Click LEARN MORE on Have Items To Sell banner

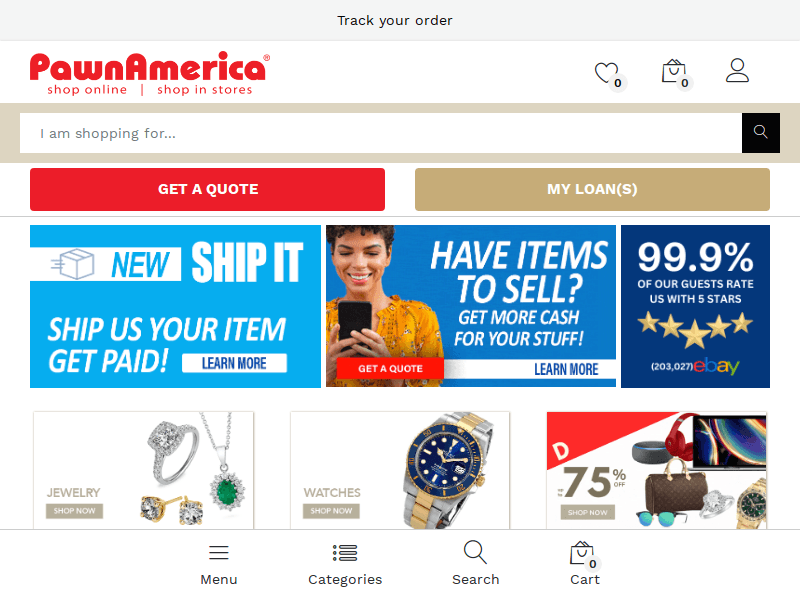pos(566,369)
